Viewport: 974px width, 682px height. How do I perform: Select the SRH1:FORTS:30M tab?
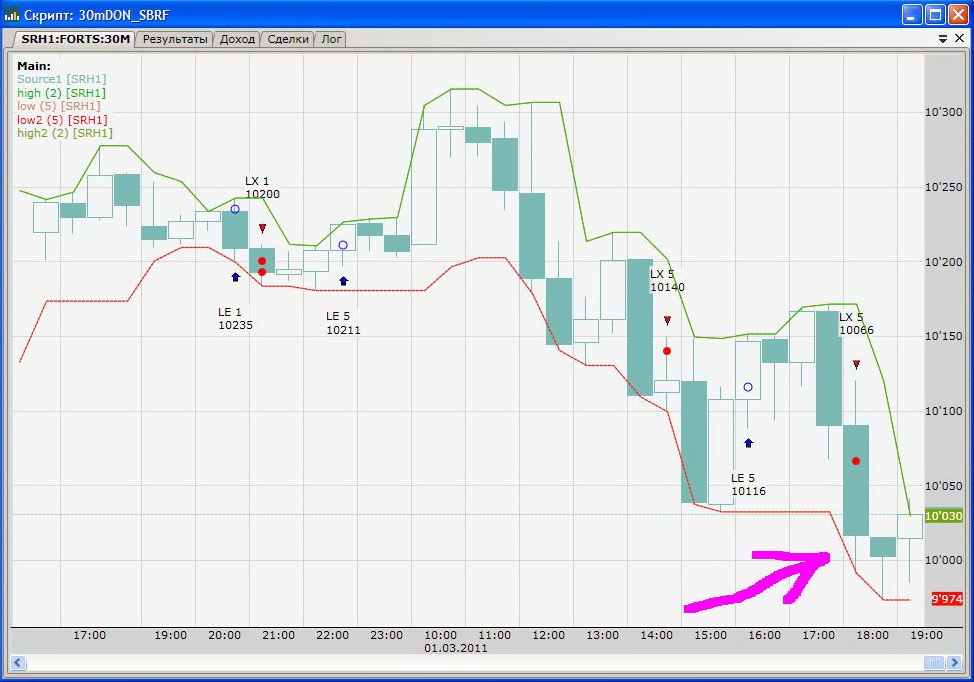pos(75,39)
